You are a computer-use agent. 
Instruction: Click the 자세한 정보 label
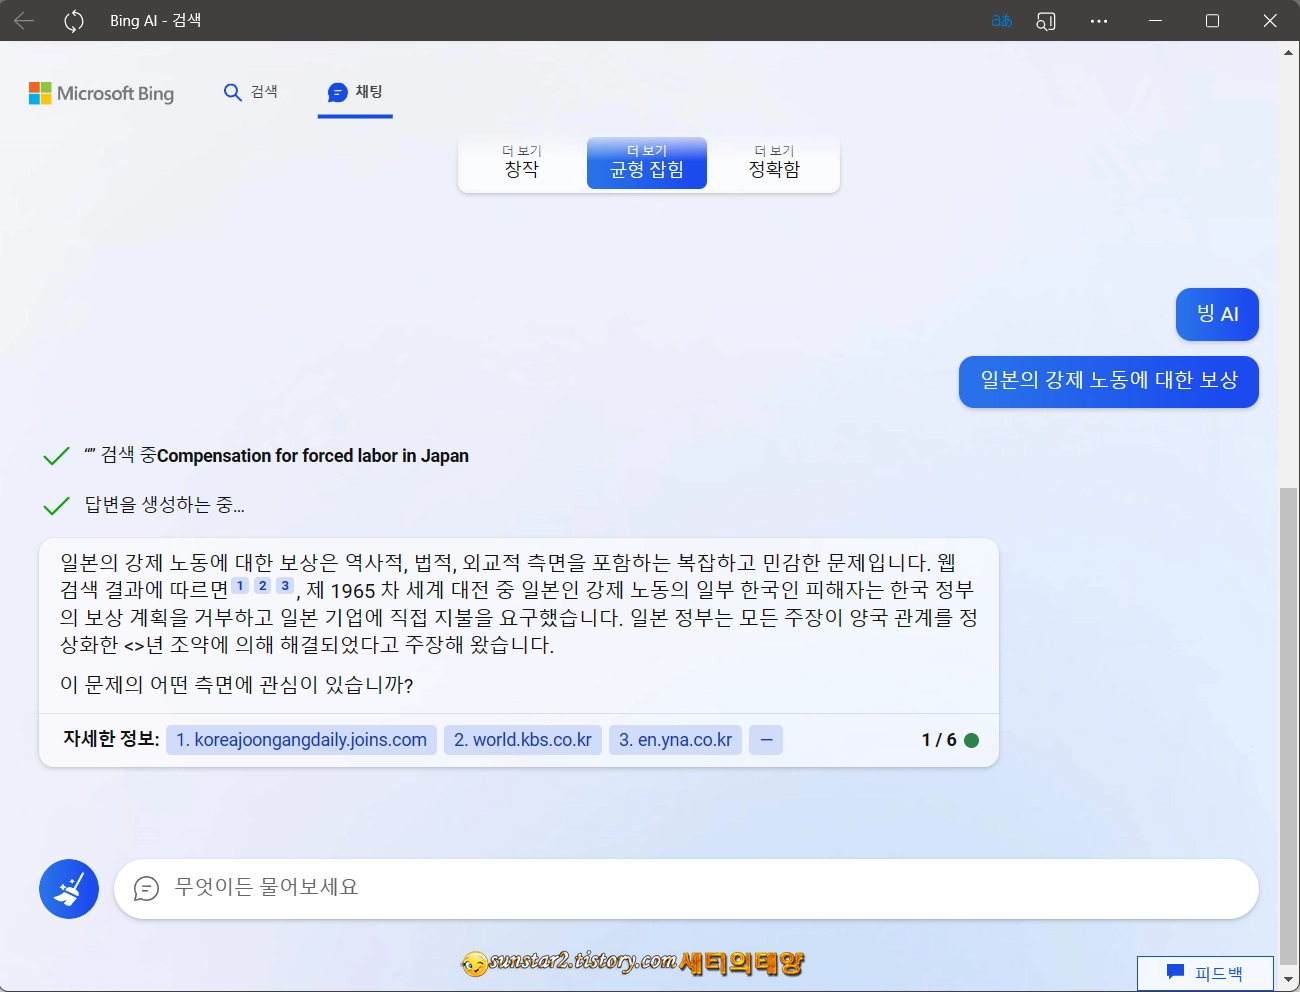coord(111,740)
